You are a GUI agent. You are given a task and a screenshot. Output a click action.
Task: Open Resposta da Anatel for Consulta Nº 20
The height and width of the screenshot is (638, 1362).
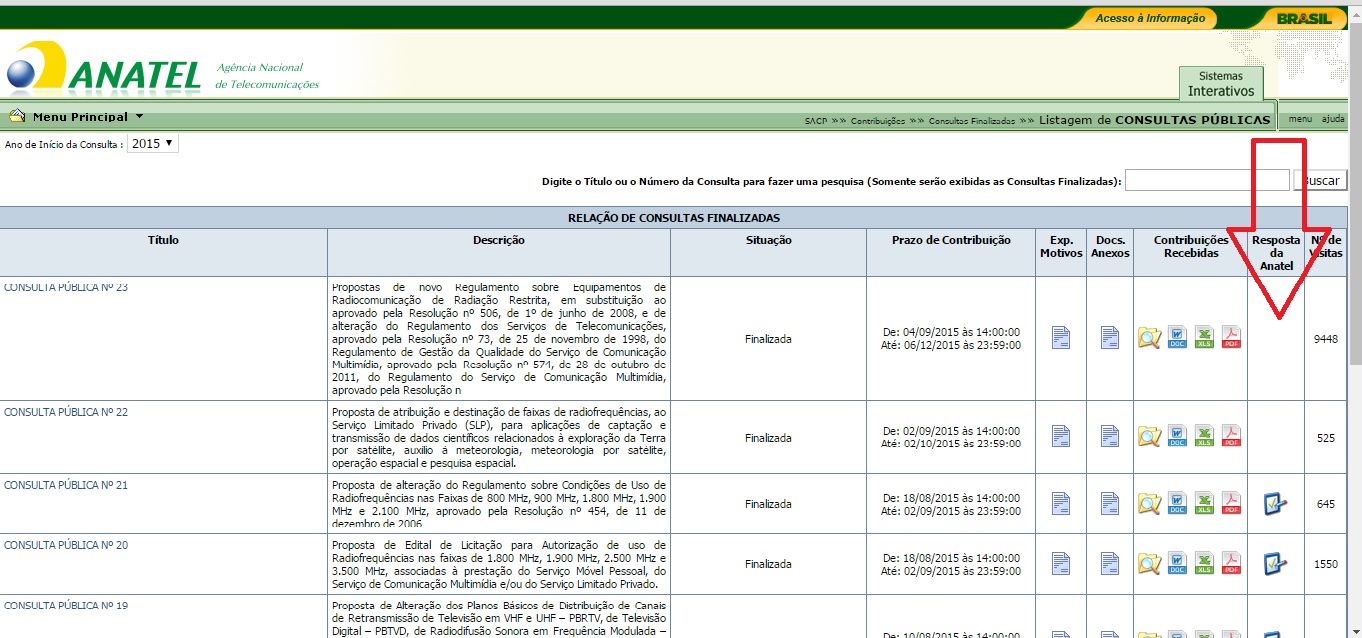point(1275,563)
